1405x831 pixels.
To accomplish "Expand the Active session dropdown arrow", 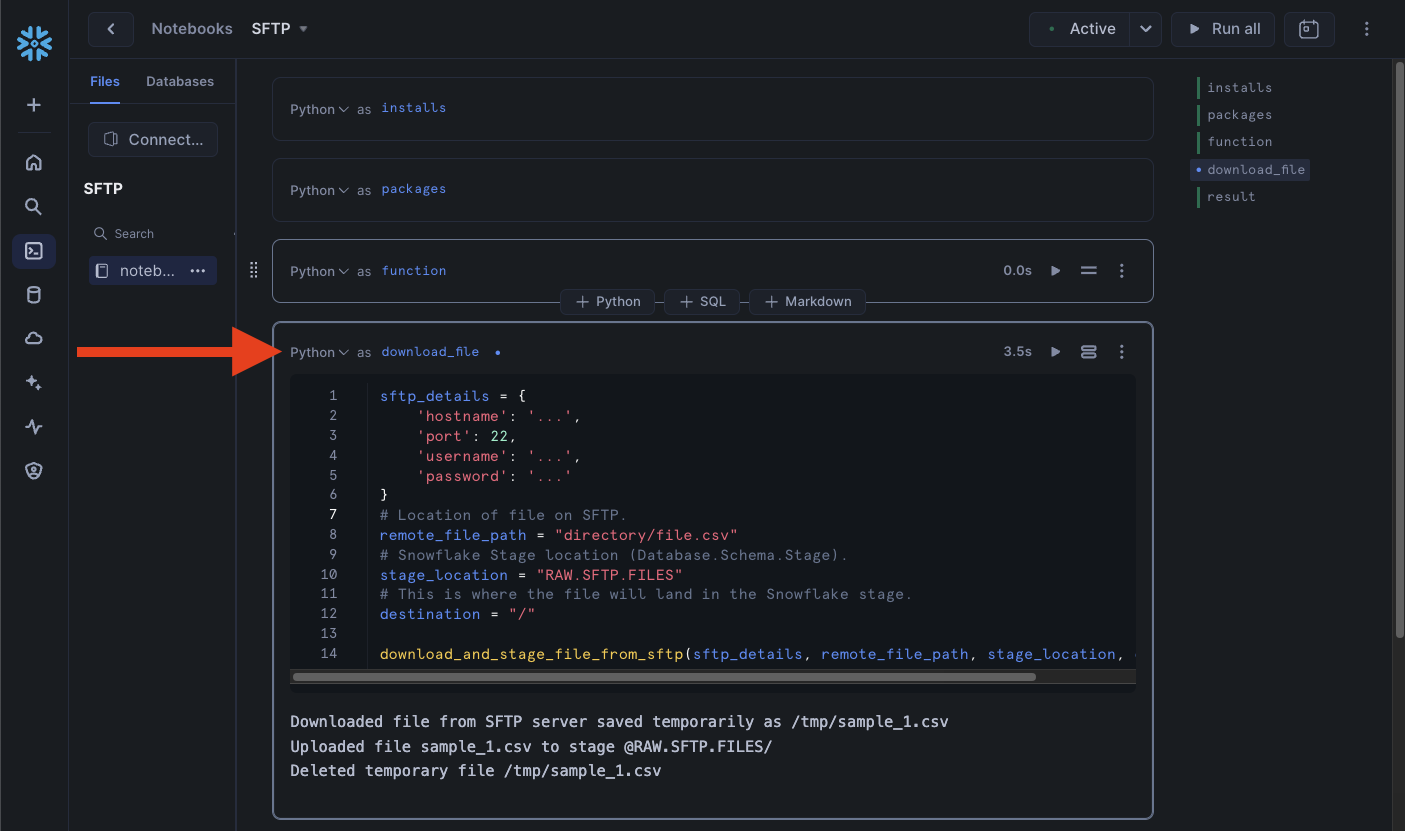I will pyautogui.click(x=1146, y=29).
